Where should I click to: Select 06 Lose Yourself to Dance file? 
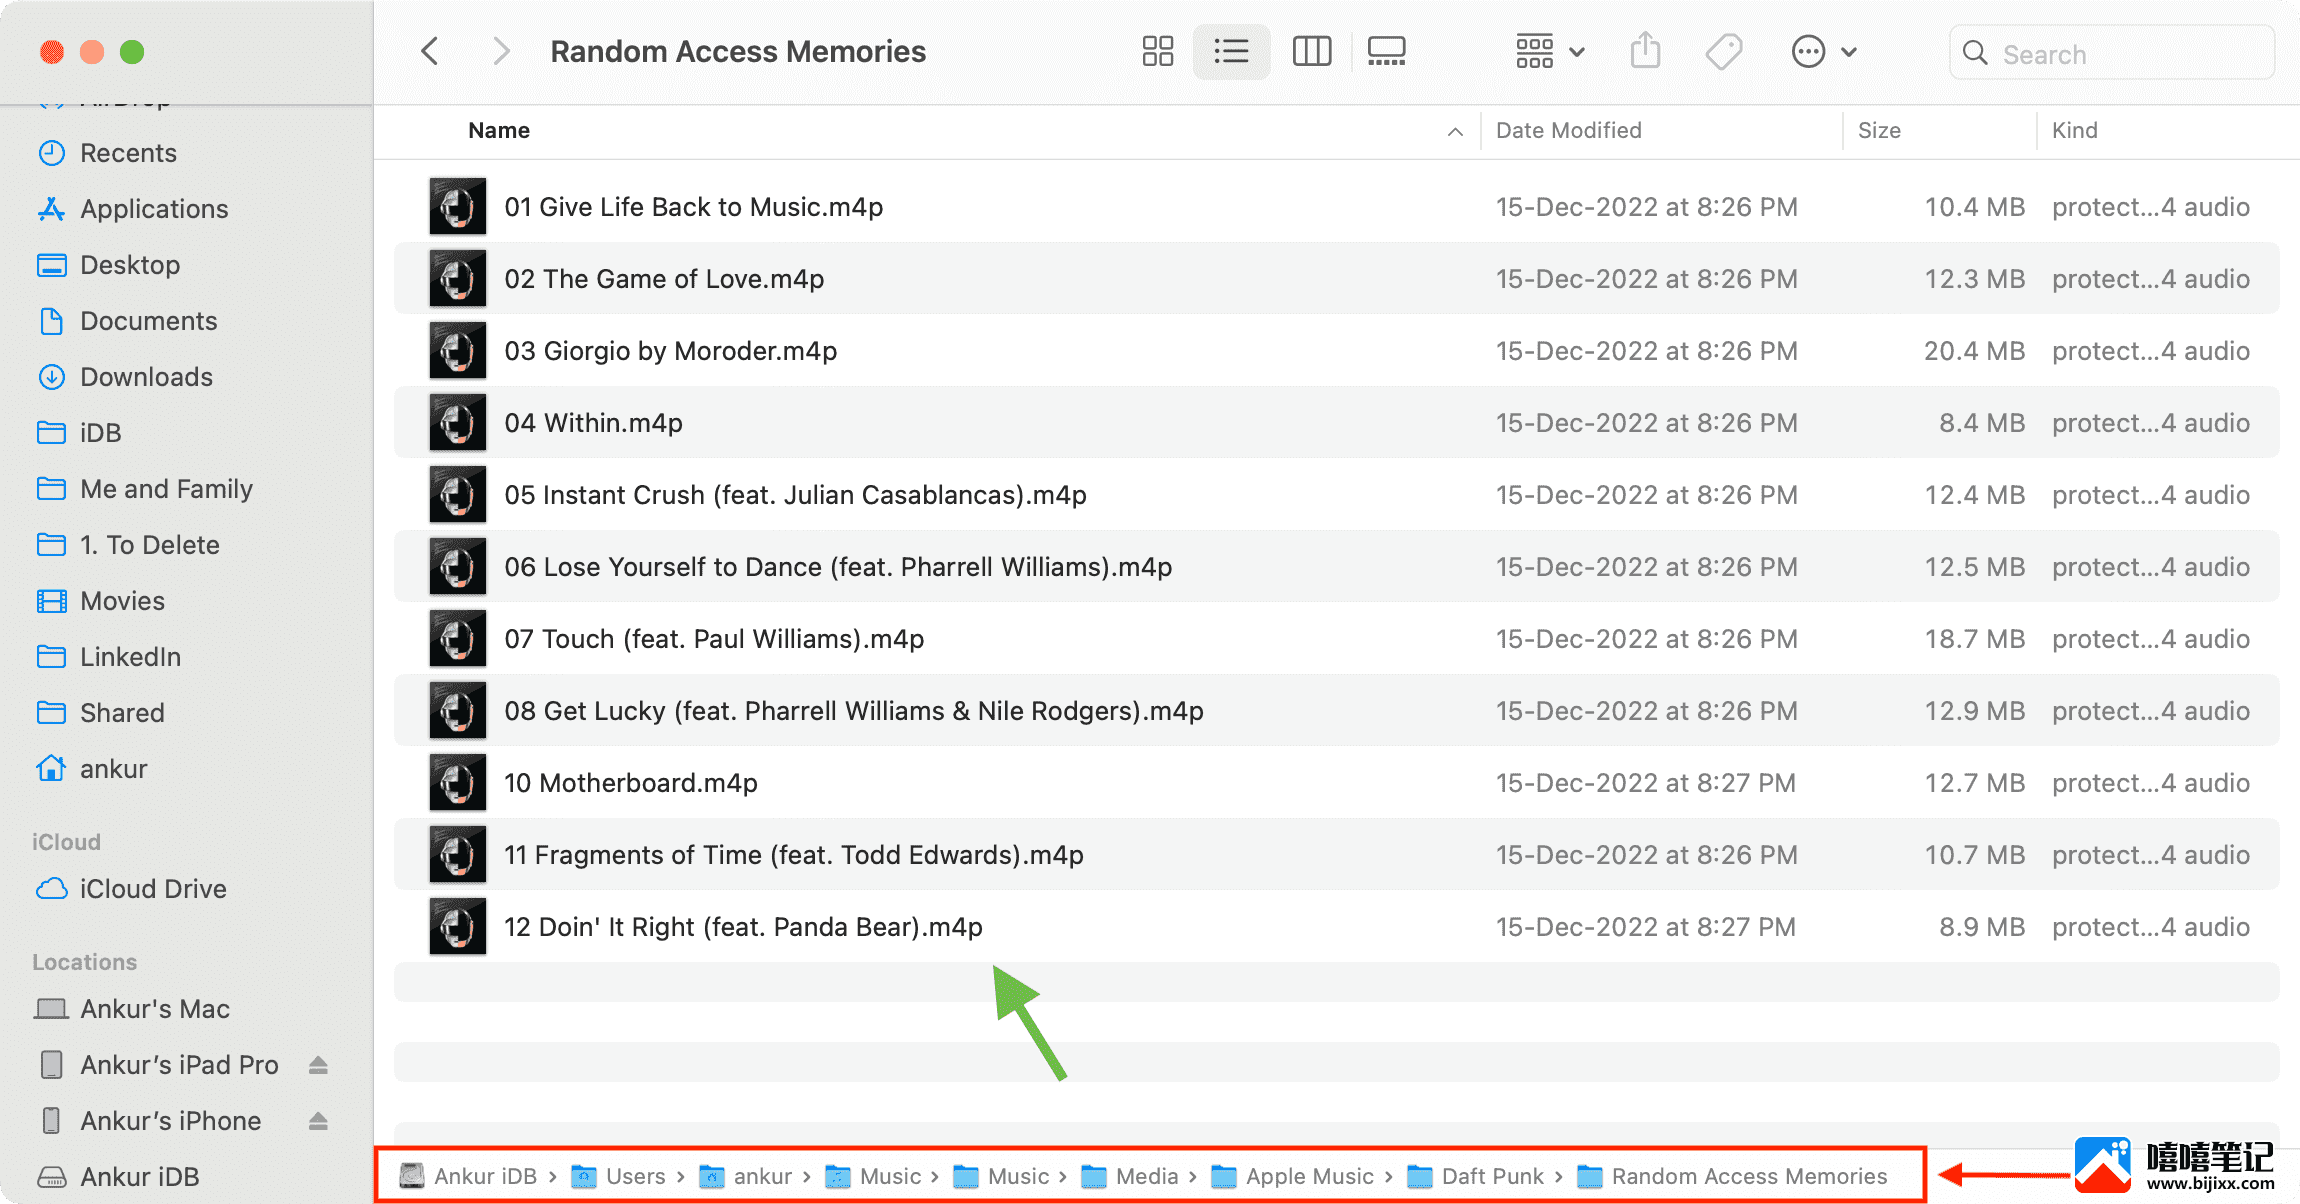click(1336, 567)
